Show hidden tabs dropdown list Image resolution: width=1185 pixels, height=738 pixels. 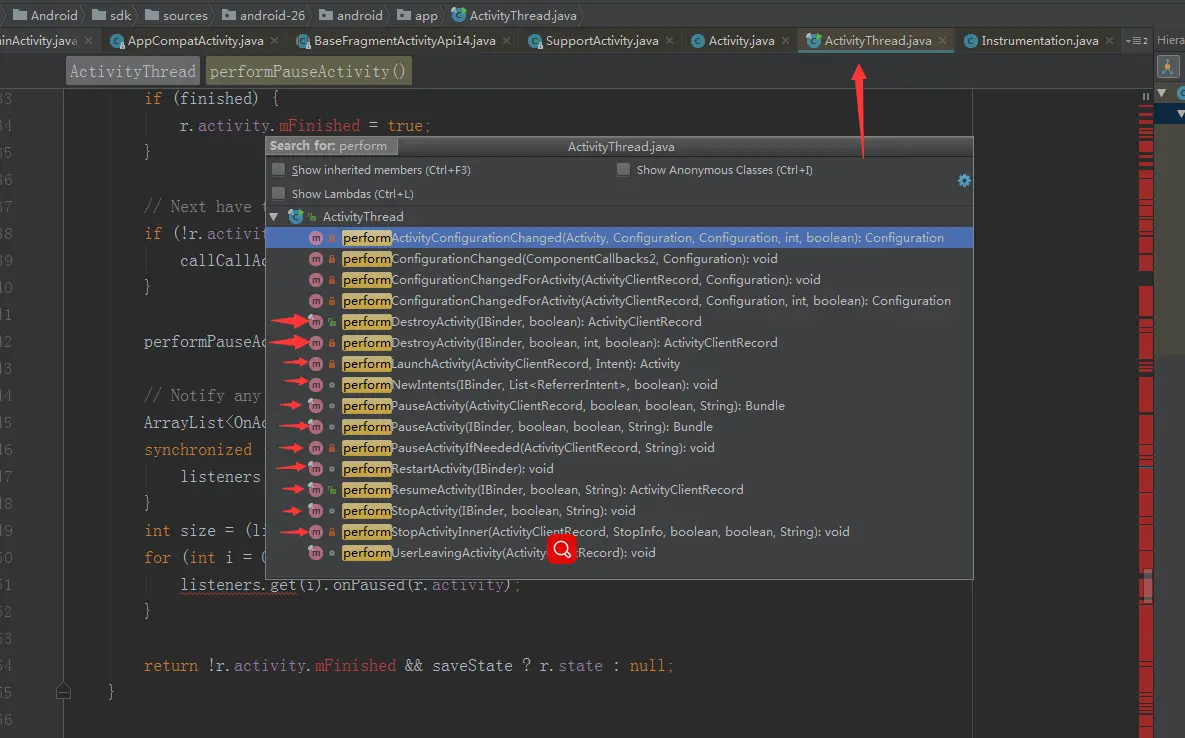pyautogui.click(x=1137, y=41)
